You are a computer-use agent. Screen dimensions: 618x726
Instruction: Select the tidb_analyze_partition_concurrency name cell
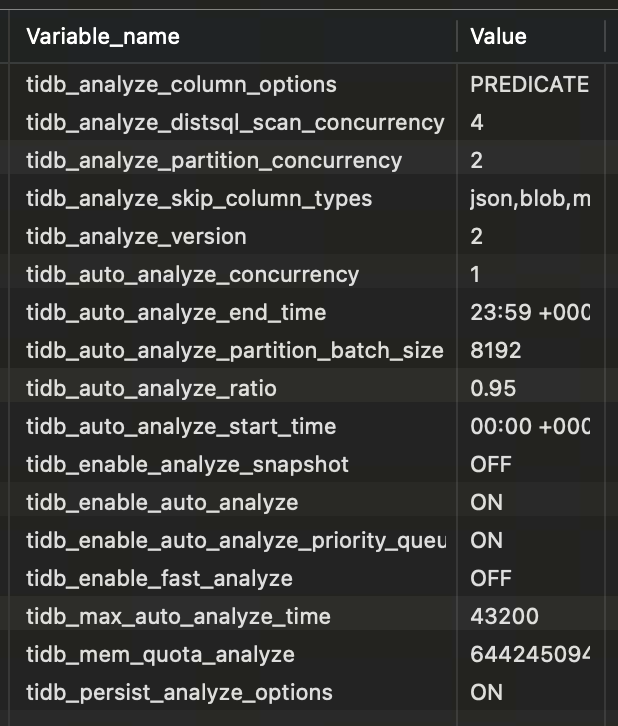tap(214, 161)
